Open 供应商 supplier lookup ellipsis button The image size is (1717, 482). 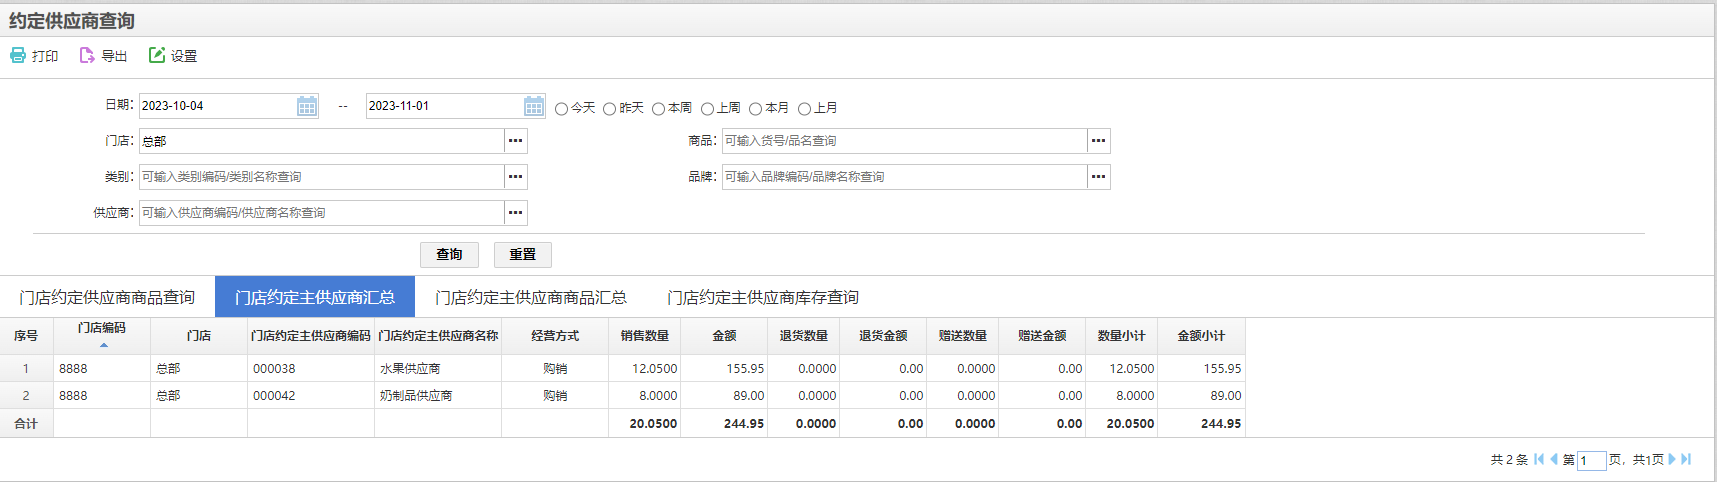[x=516, y=213]
